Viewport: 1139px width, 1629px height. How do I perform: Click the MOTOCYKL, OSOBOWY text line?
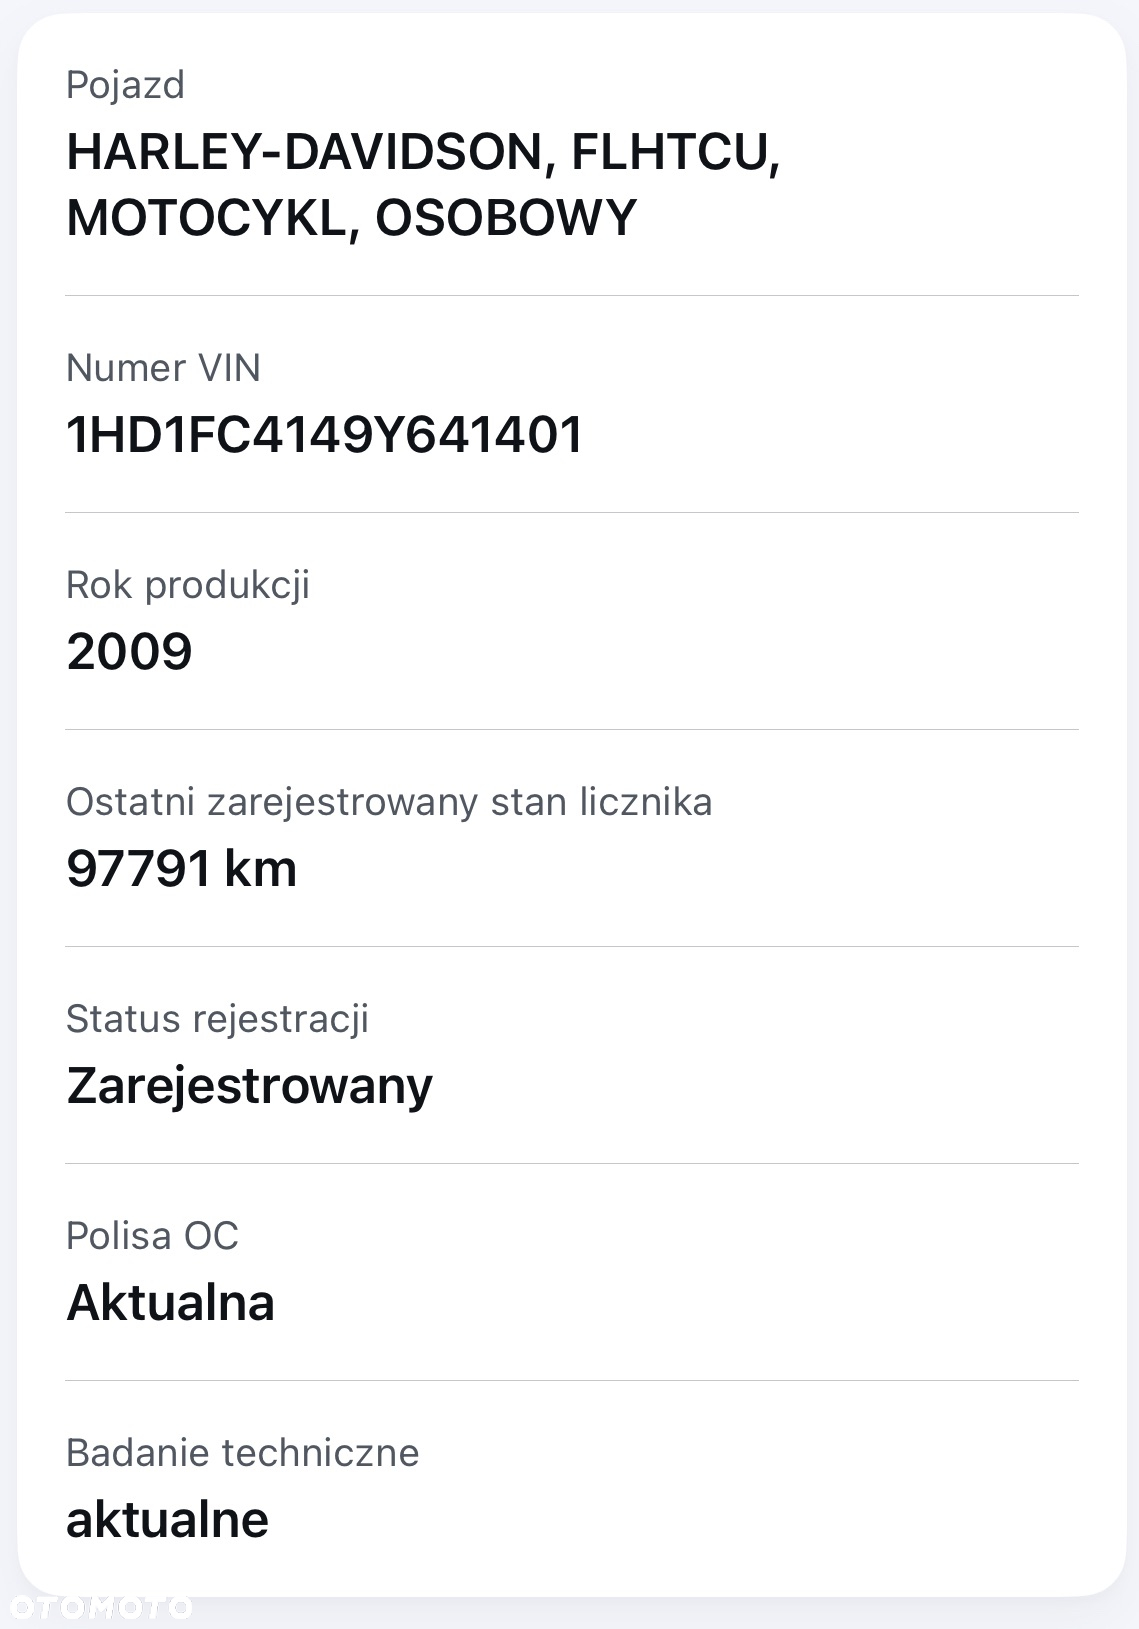[351, 218]
